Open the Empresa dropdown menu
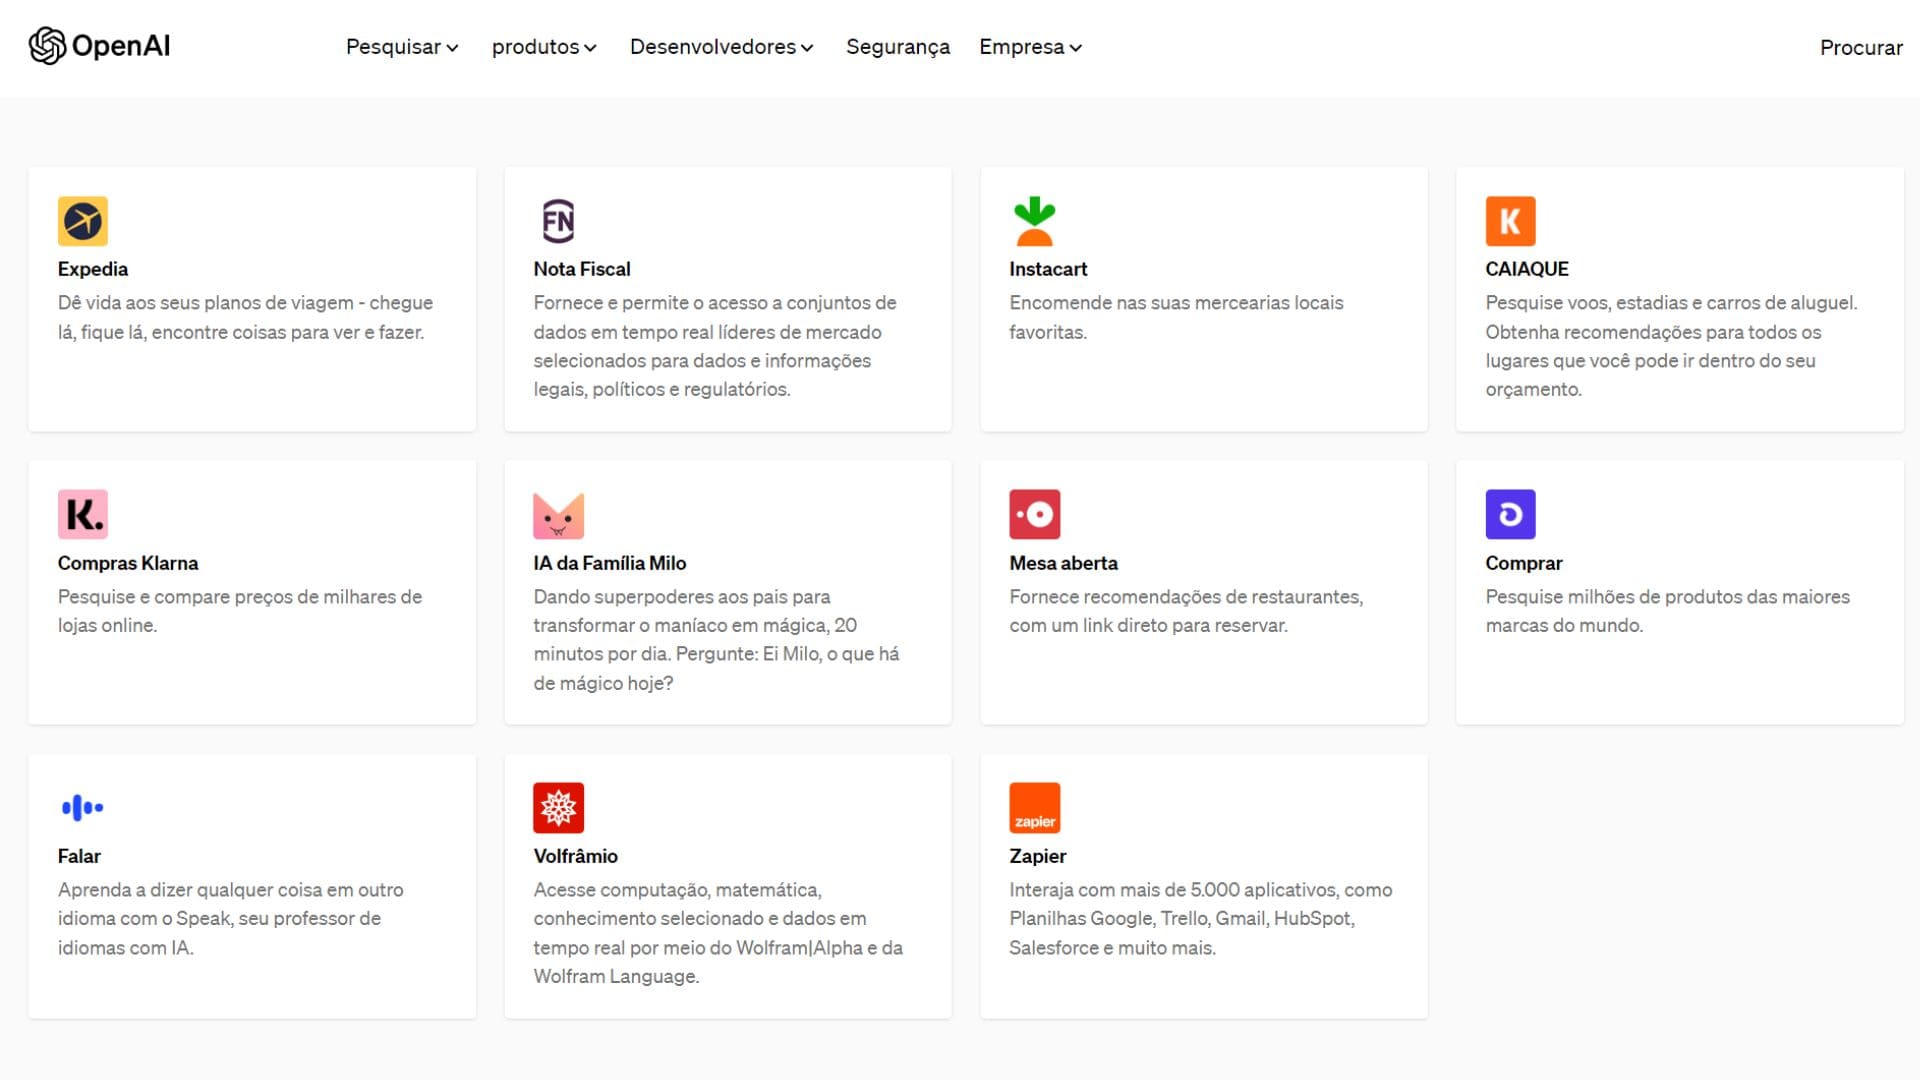Screen dimensions: 1920x1080 click(x=1030, y=47)
